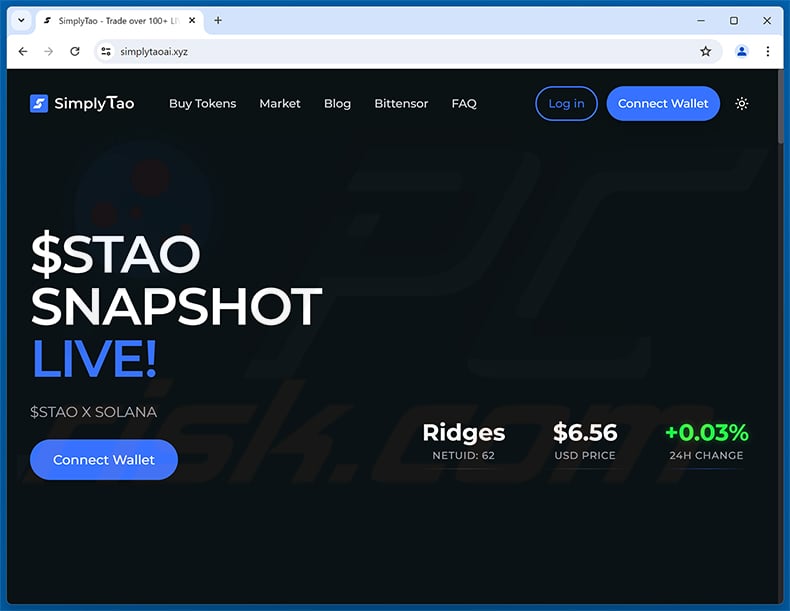Click the SNAPSHOT headline word
This screenshot has width=790, height=611.
point(177,306)
